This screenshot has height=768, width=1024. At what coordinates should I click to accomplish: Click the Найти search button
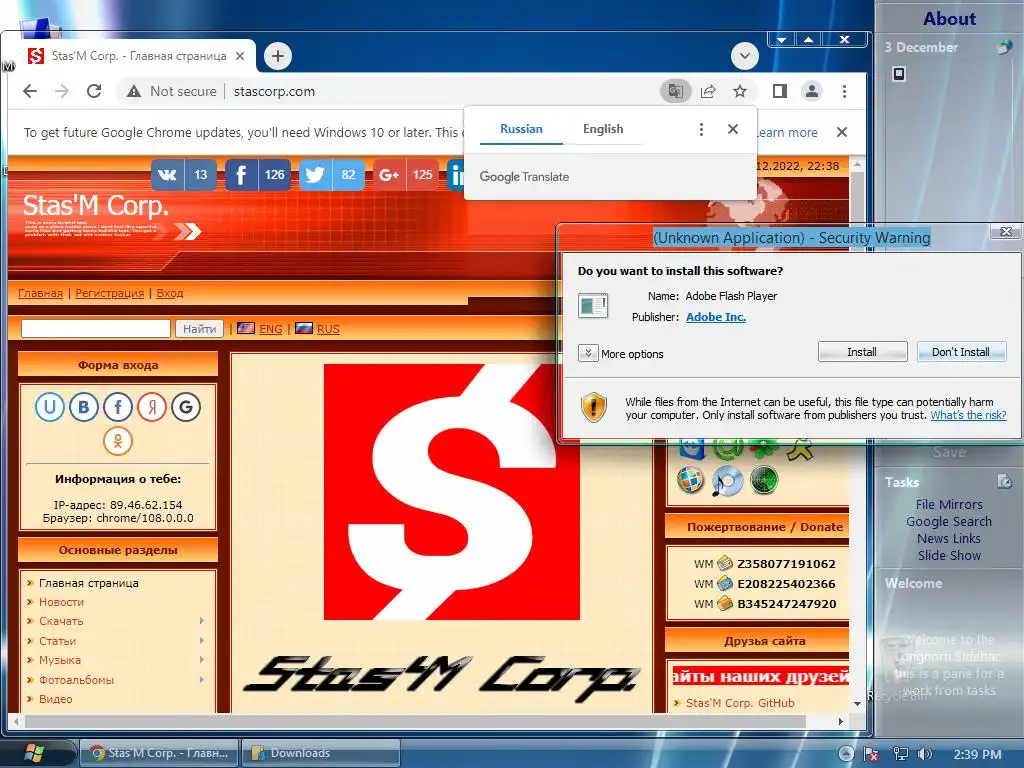[199, 328]
